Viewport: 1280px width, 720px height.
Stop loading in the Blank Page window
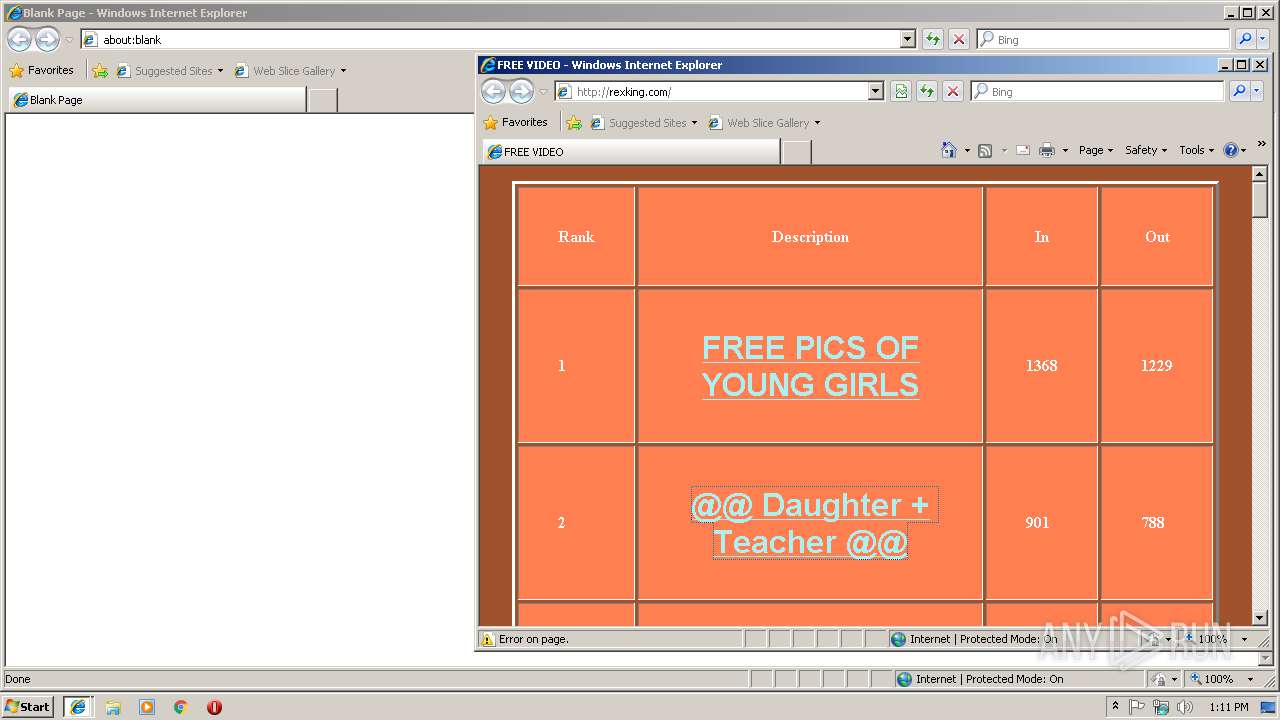pos(959,39)
